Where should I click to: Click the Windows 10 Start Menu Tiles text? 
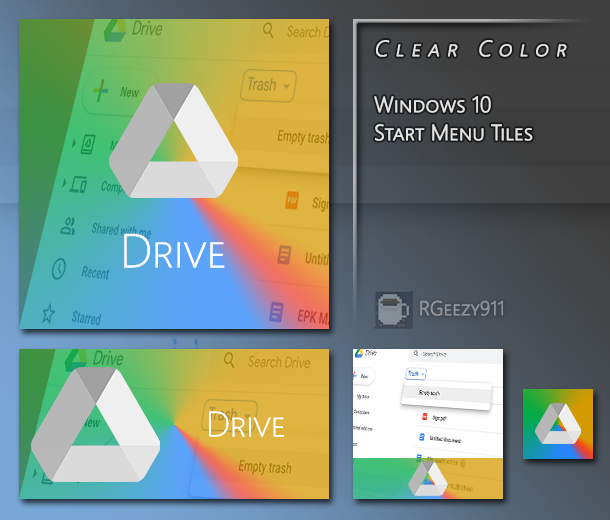click(453, 119)
